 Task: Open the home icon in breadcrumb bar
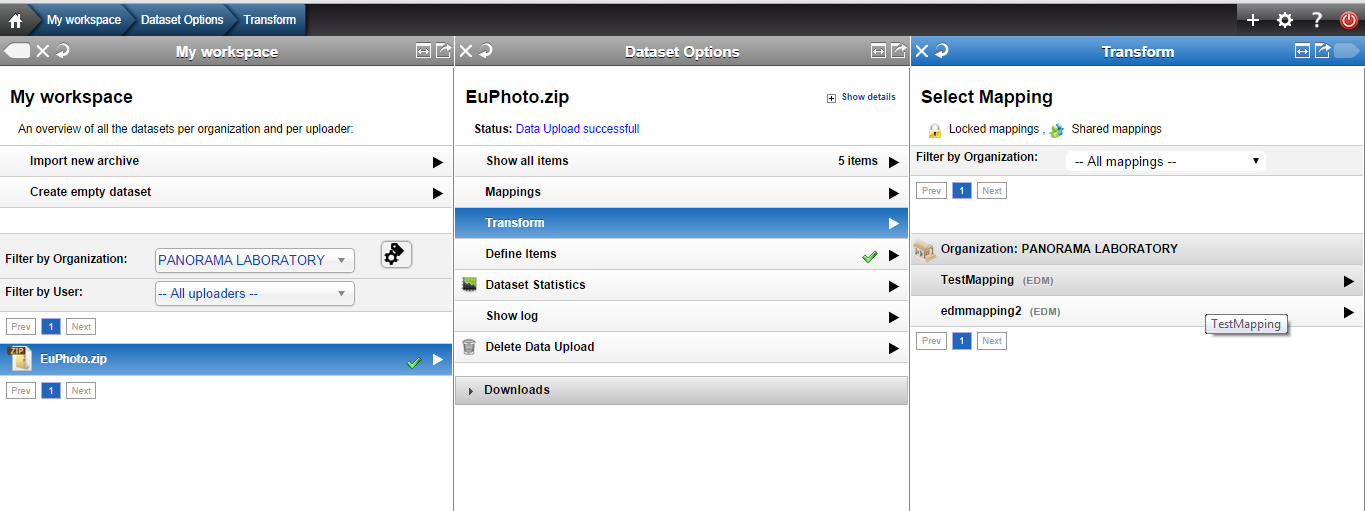click(15, 20)
